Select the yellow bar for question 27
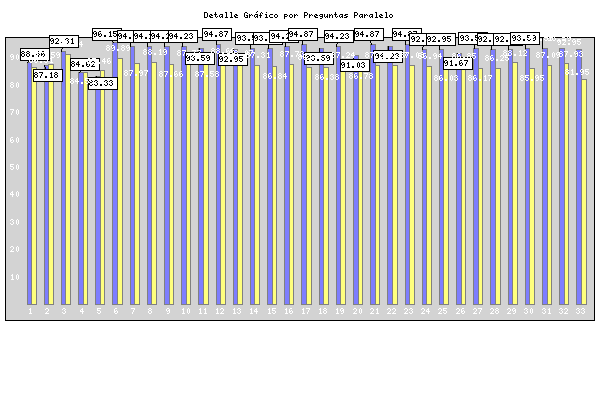The width and height of the screenshot is (600, 400). point(480,186)
